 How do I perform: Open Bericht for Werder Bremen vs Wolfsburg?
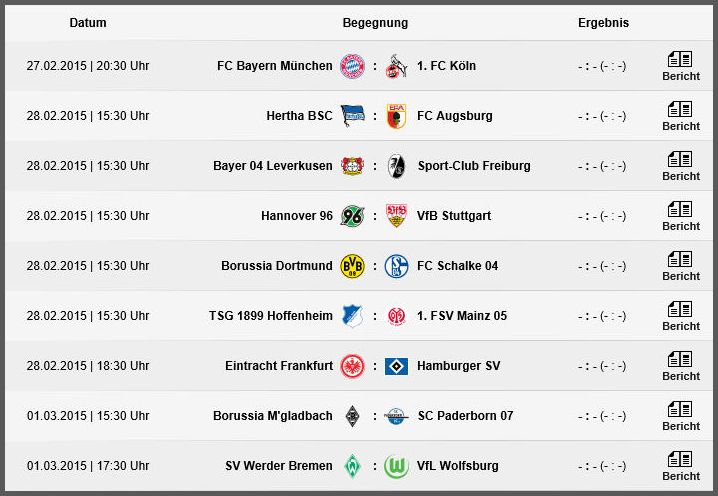(680, 466)
